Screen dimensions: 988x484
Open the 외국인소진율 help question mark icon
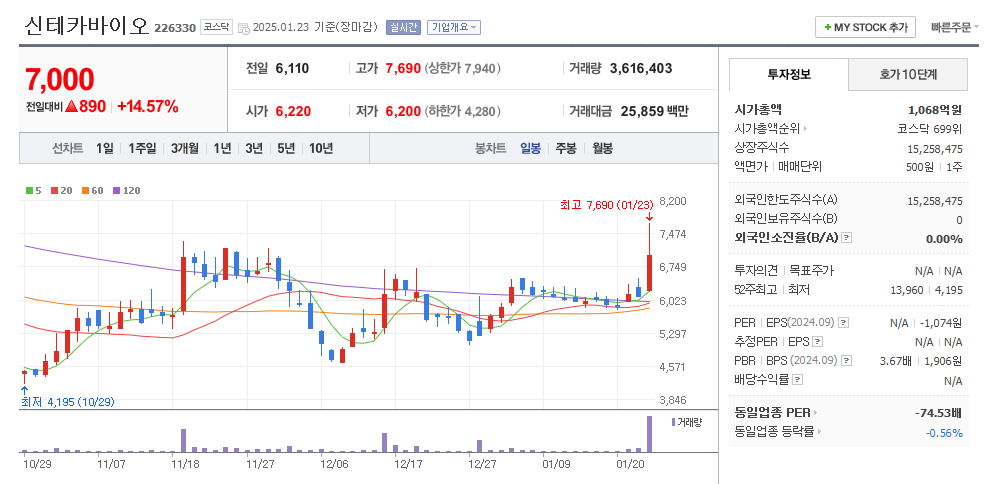pyautogui.click(x=847, y=238)
